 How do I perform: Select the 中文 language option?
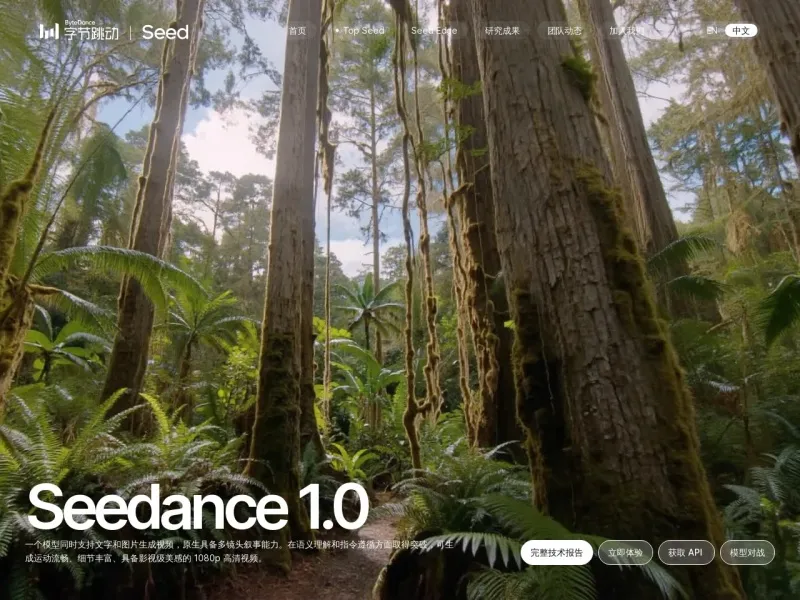pyautogui.click(x=741, y=31)
